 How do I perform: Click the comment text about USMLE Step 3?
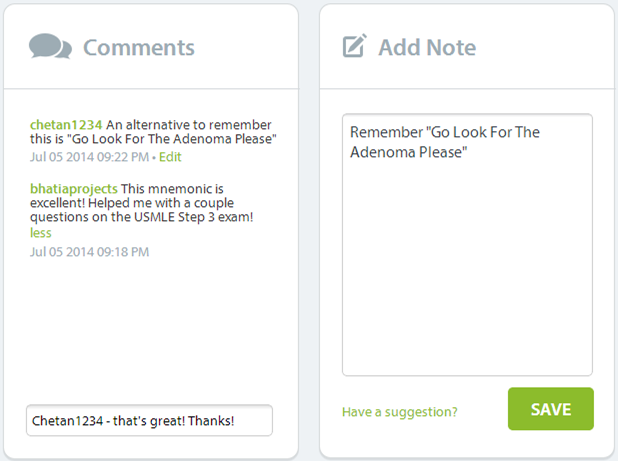pyautogui.click(x=141, y=217)
